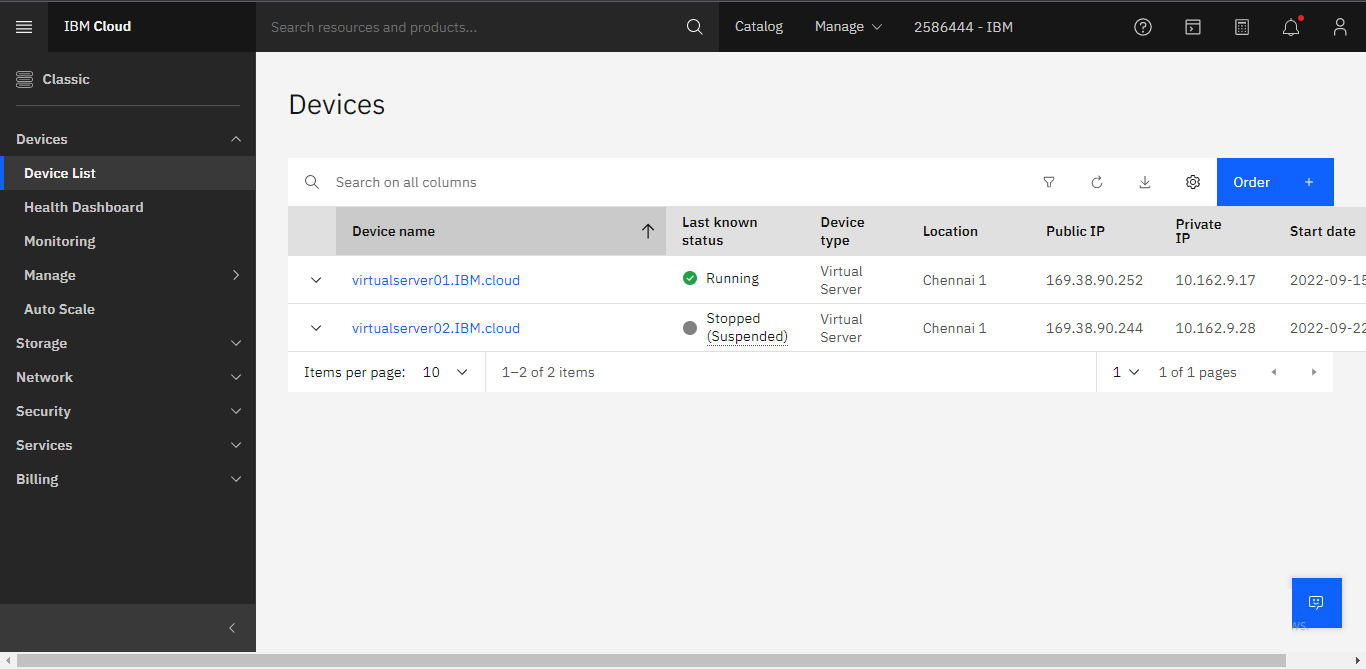This screenshot has height=669, width=1366.
Task: Open the hamburger navigation menu
Action: pyautogui.click(x=24, y=27)
